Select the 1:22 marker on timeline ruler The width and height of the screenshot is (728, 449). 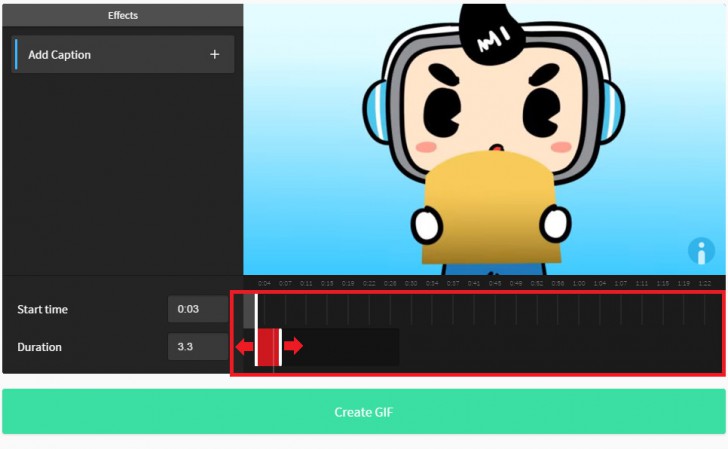click(x=705, y=283)
